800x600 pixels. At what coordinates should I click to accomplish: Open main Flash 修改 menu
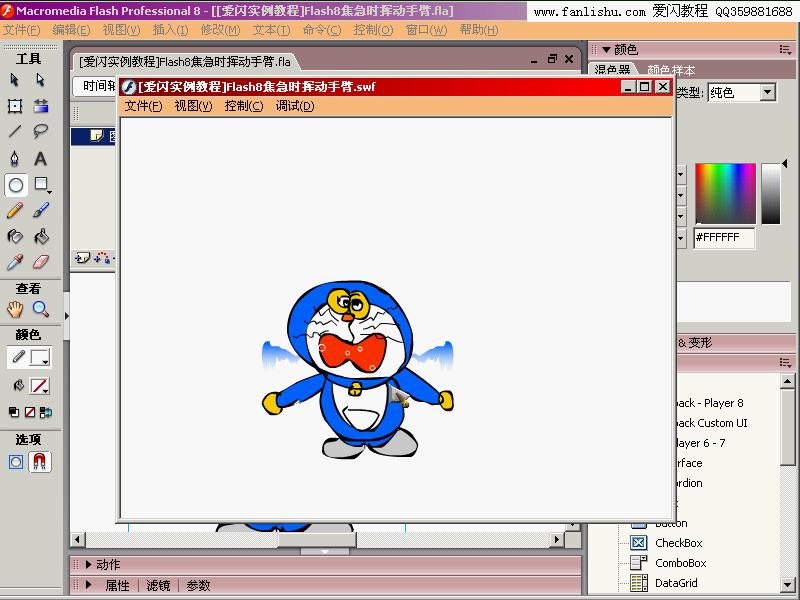pos(220,30)
